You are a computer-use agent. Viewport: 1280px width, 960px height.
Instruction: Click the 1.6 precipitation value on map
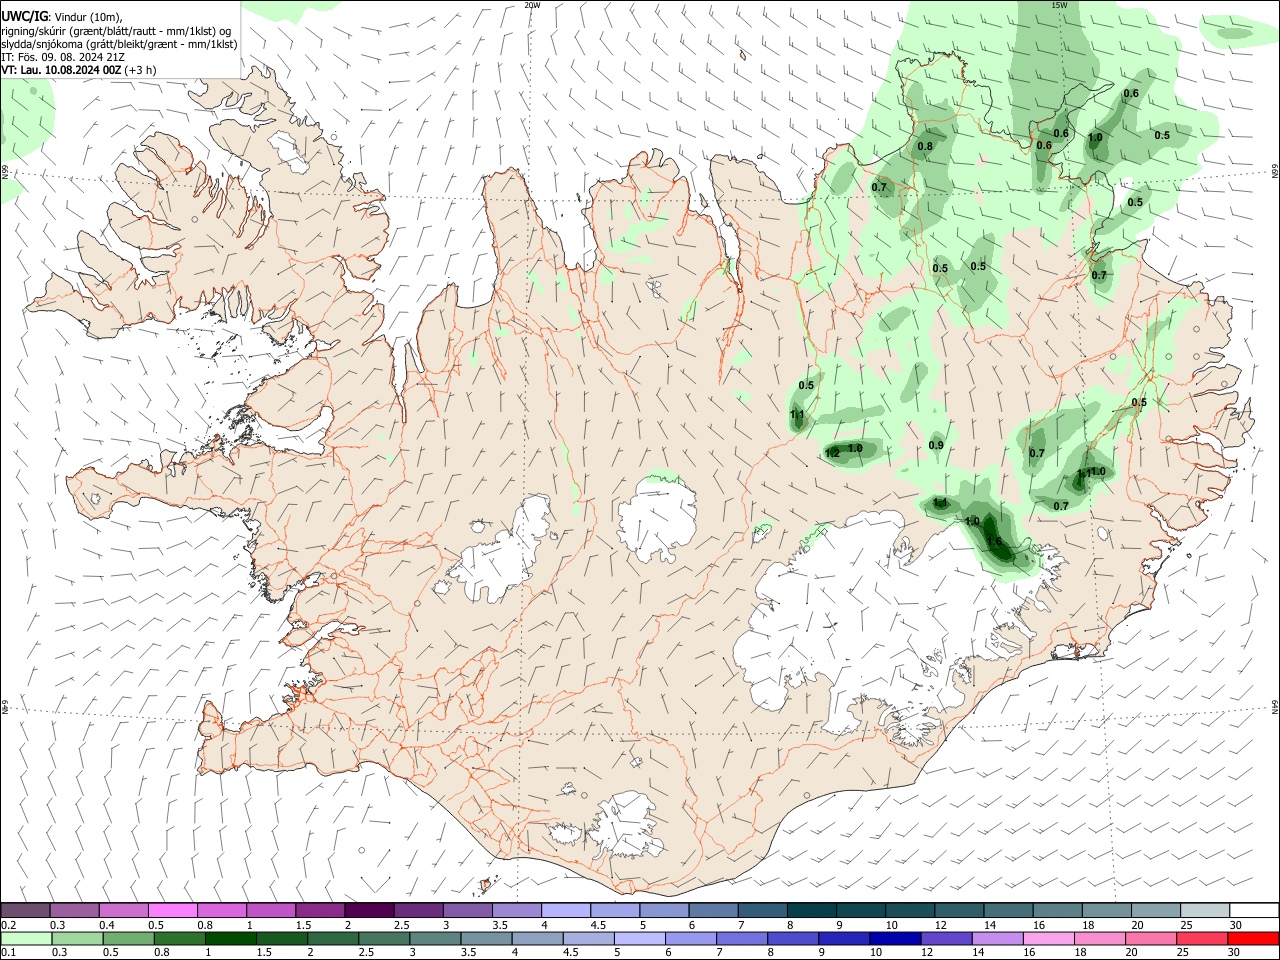pos(995,542)
